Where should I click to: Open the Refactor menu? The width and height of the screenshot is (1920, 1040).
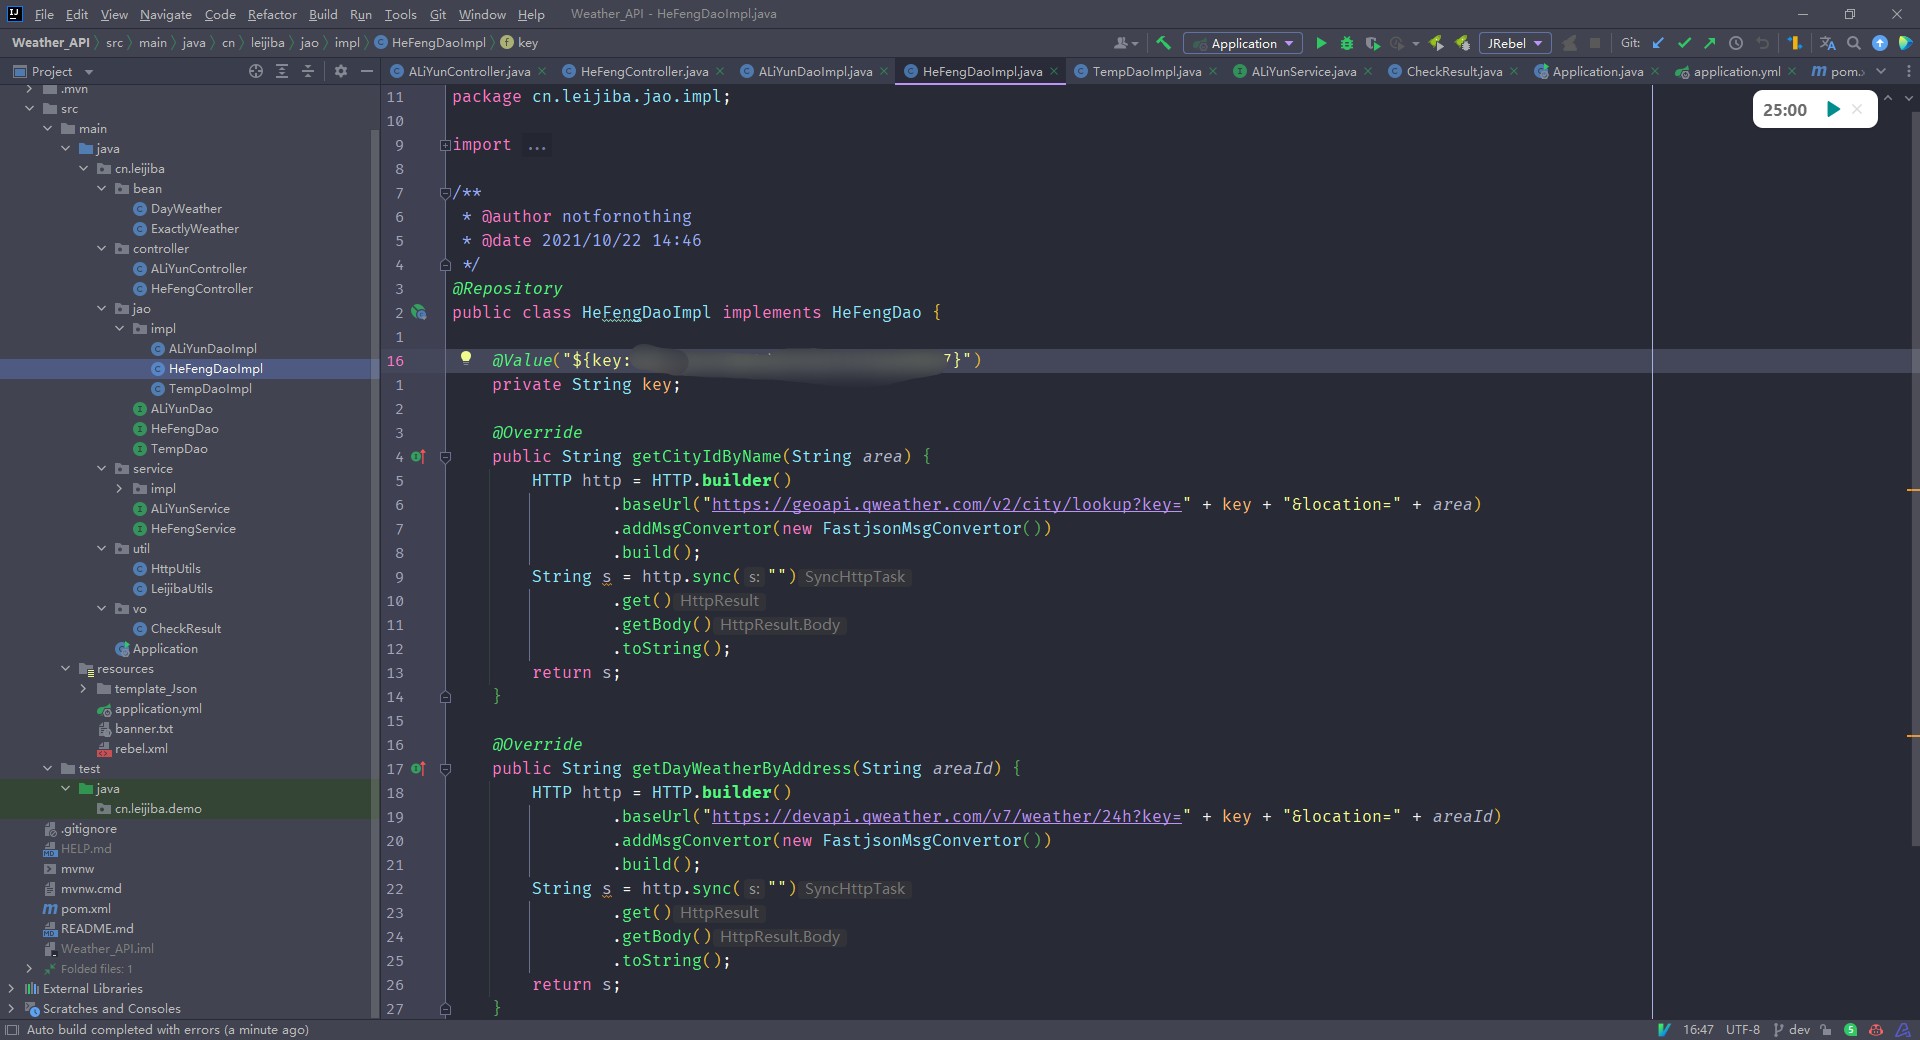click(x=272, y=14)
